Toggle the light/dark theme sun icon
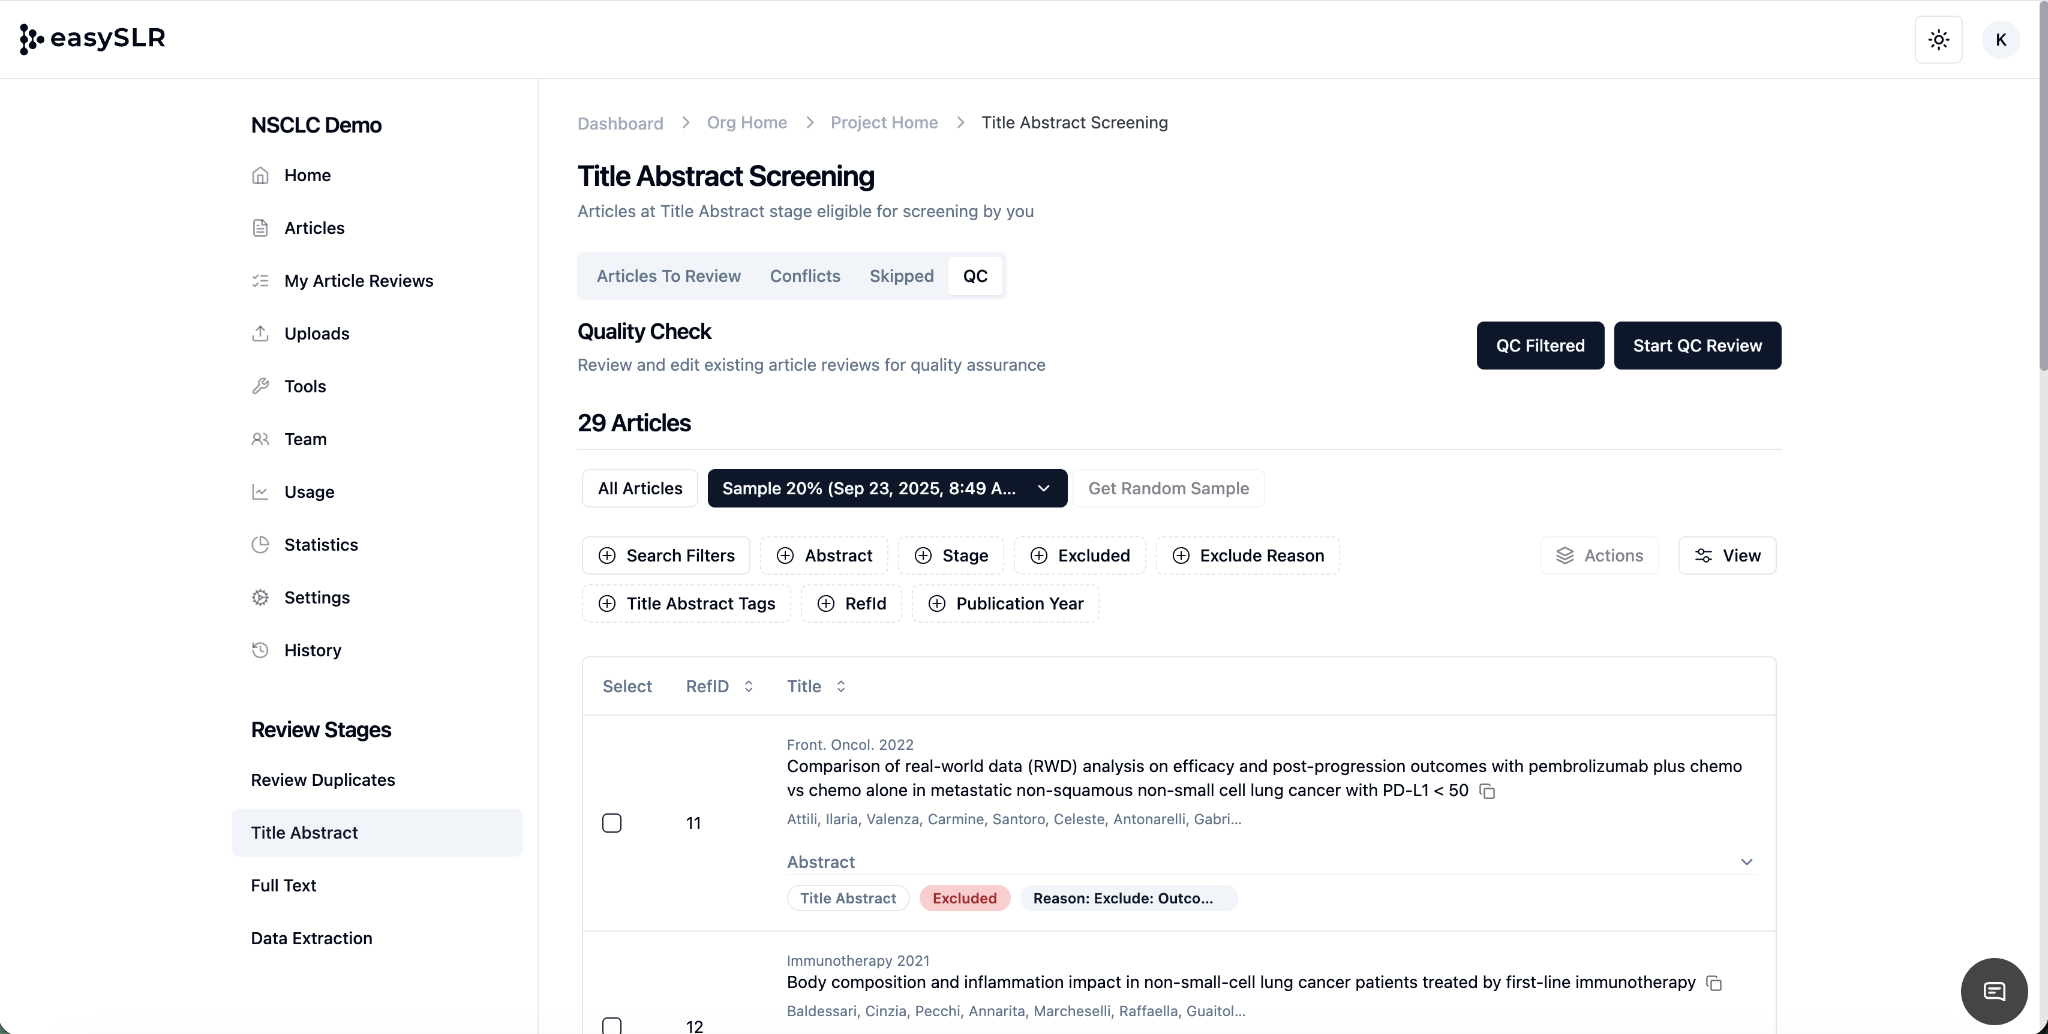Screen dimensions: 2048x1034 (1938, 40)
